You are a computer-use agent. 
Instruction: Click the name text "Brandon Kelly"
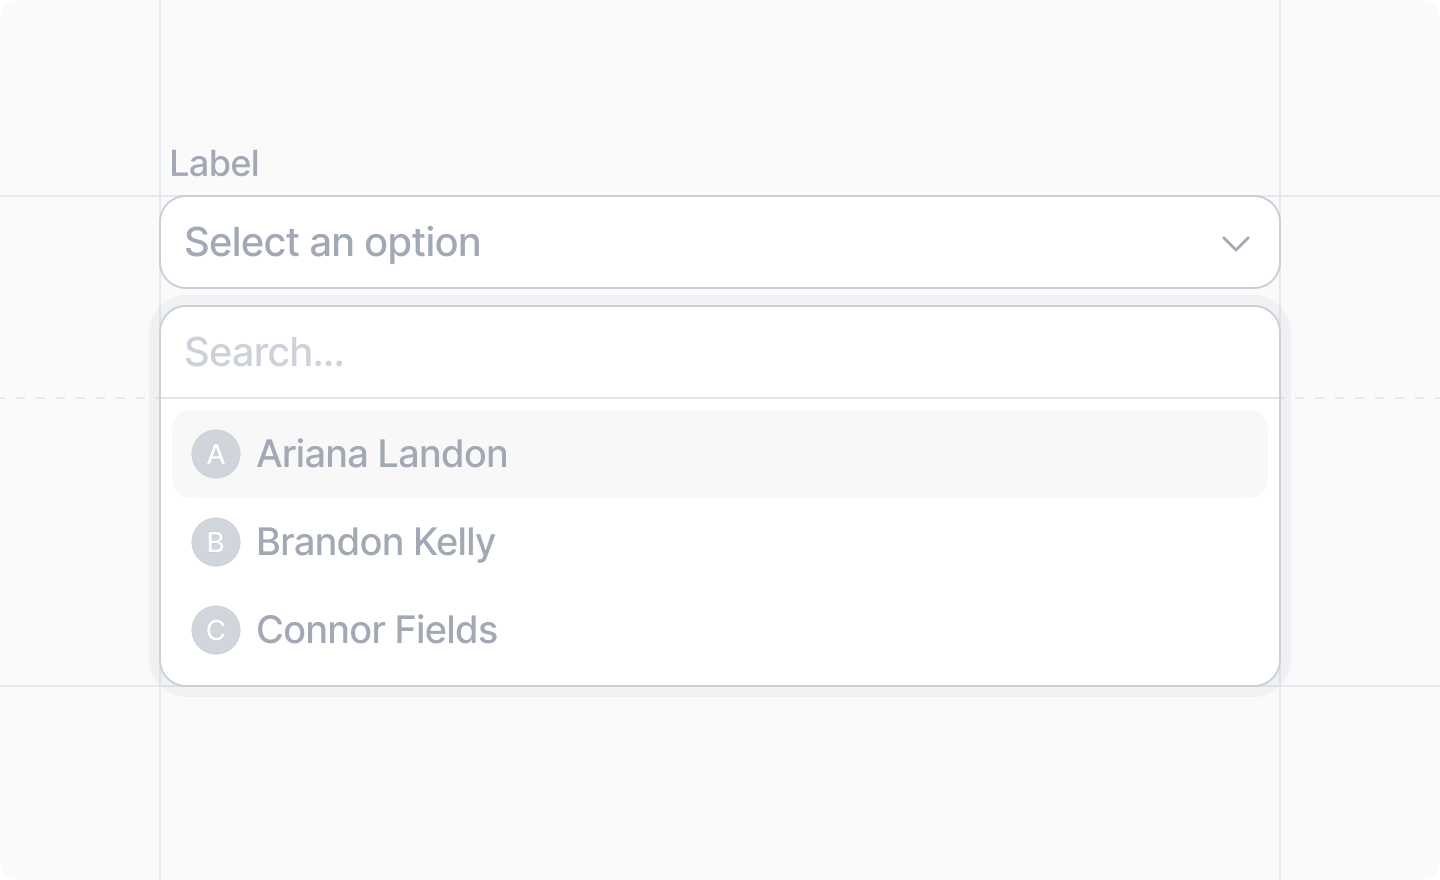point(376,542)
